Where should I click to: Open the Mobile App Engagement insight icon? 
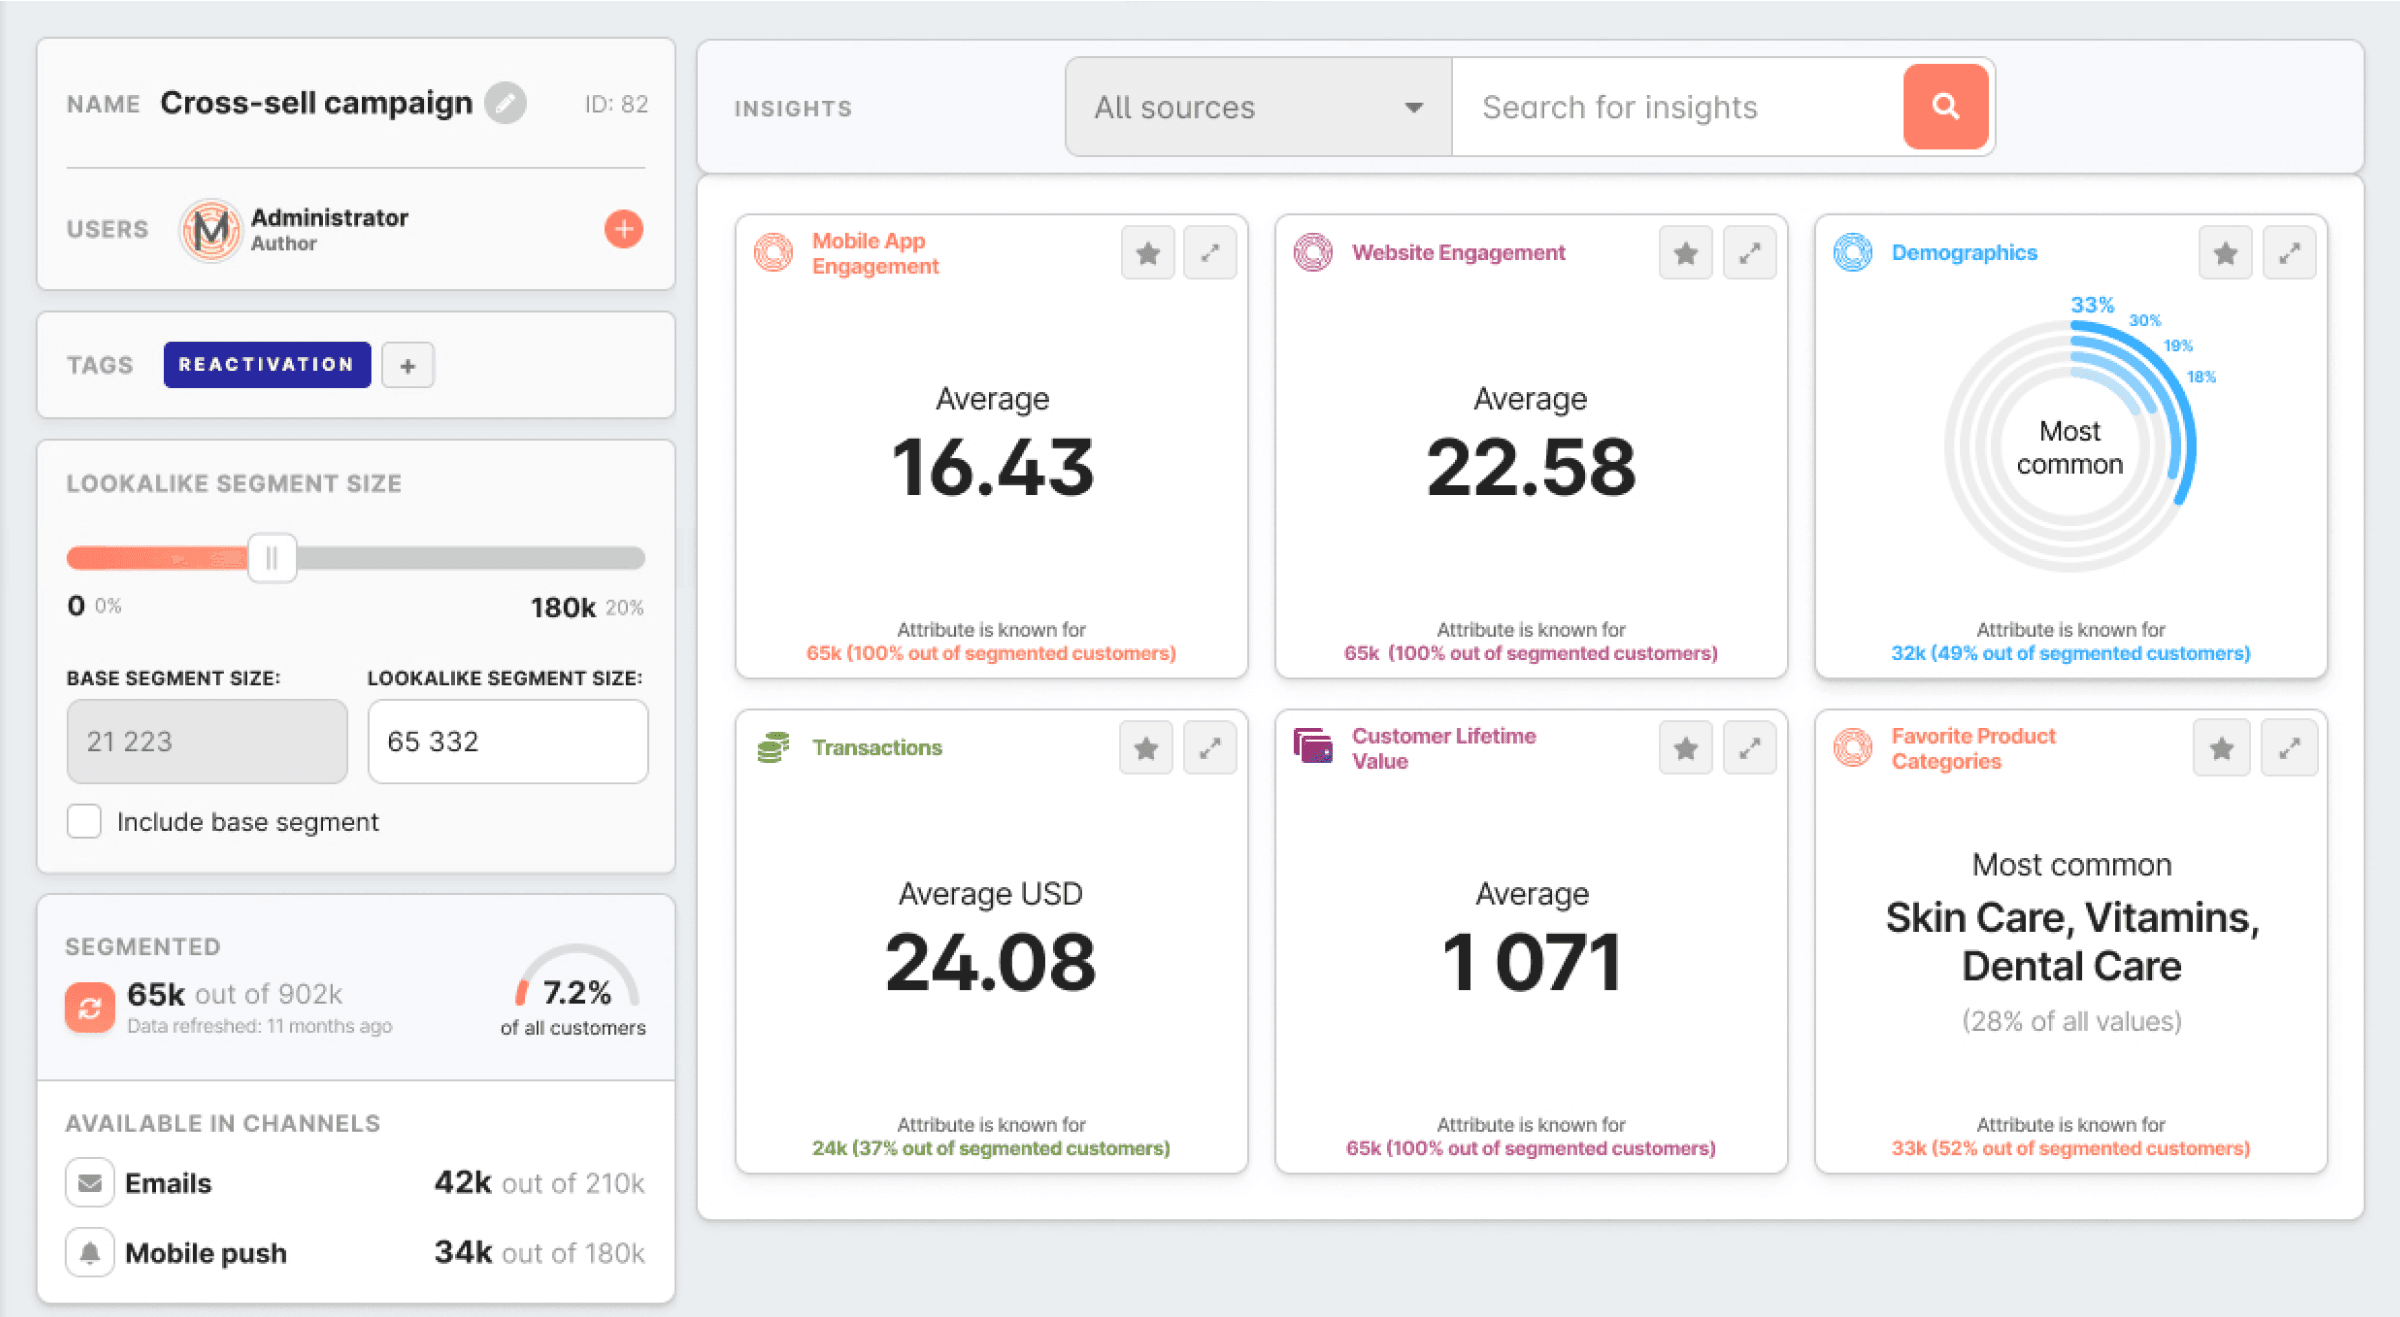(x=775, y=253)
